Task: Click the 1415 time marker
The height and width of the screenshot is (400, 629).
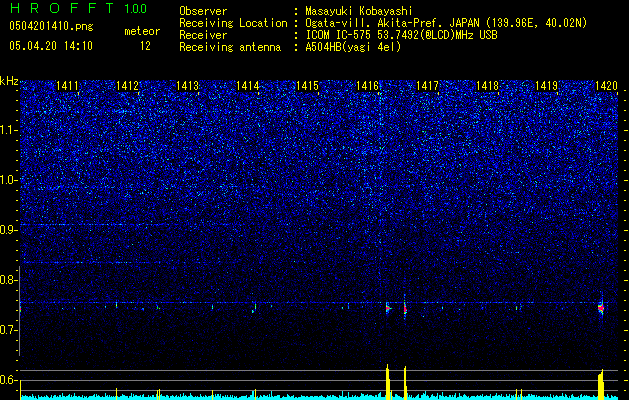Action: pos(307,86)
